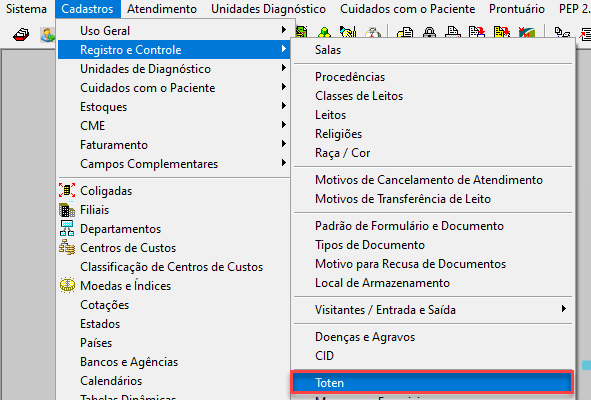Open Moedas e Índices entry
Image resolution: width=591 pixels, height=400 pixels.
coord(174,286)
